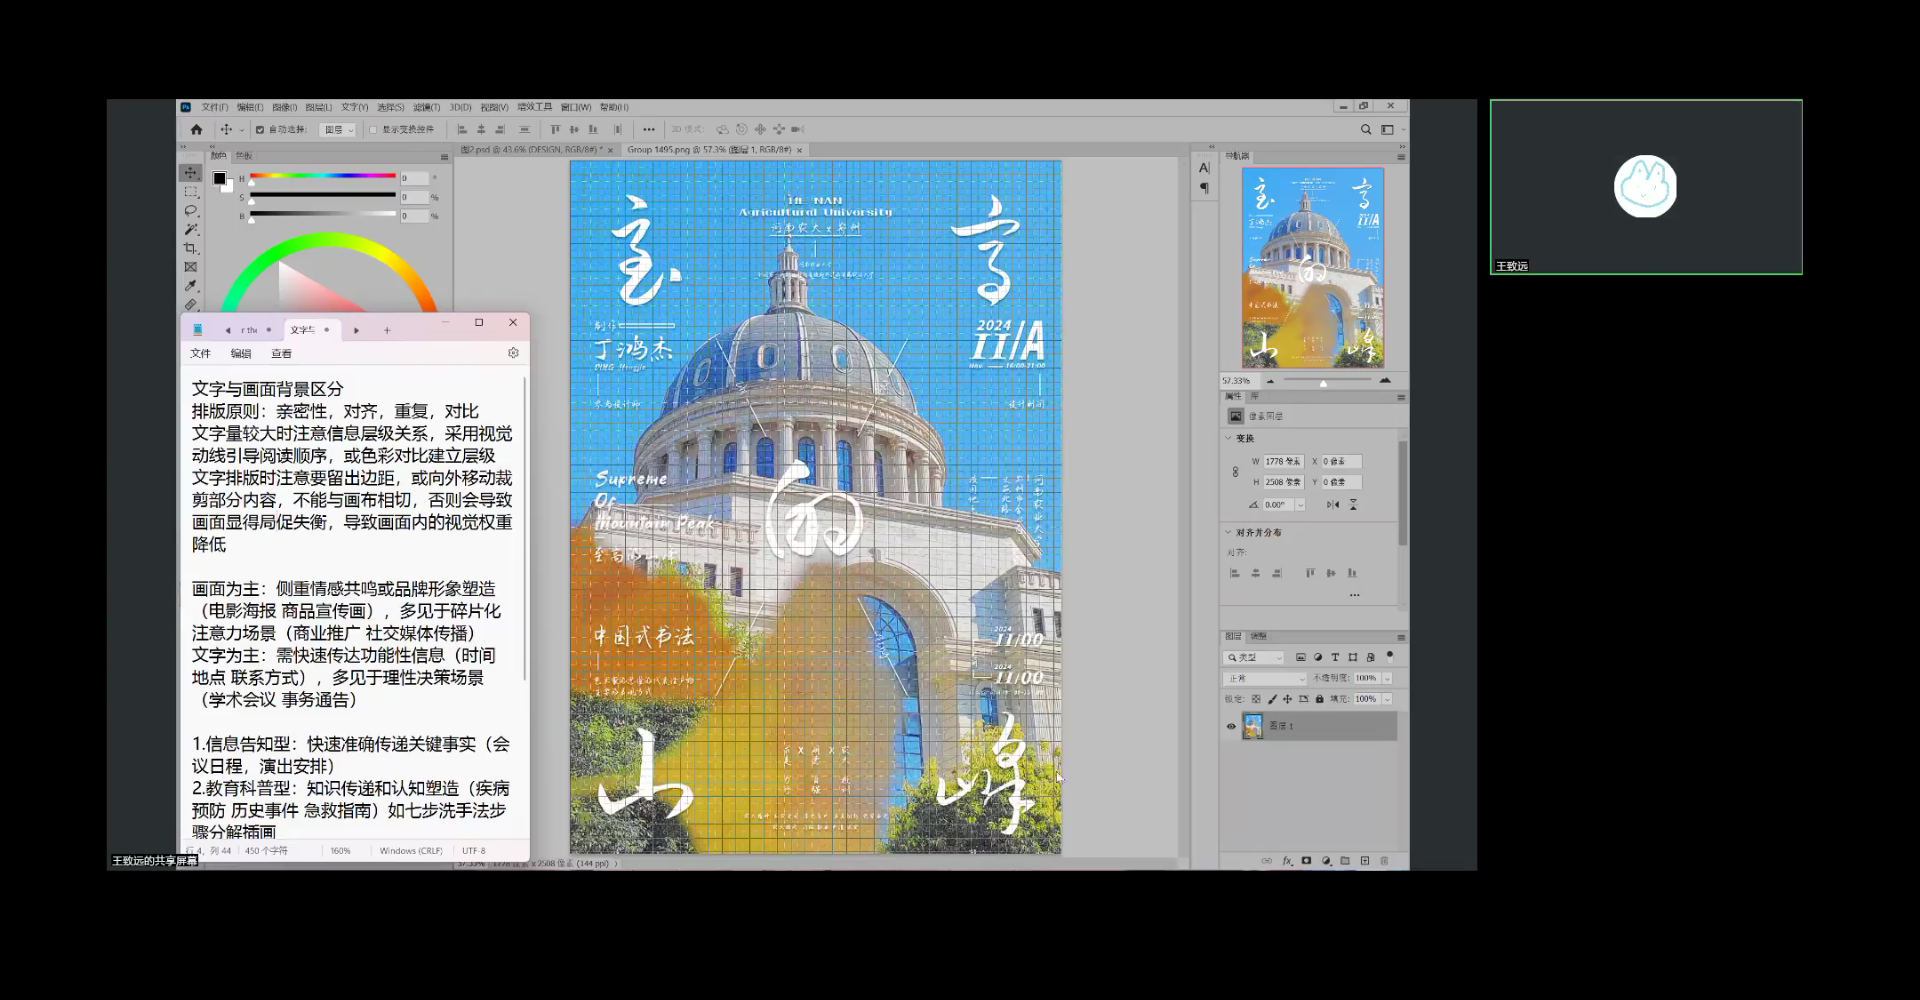
Task: Select the Crop tool
Action: coord(190,248)
